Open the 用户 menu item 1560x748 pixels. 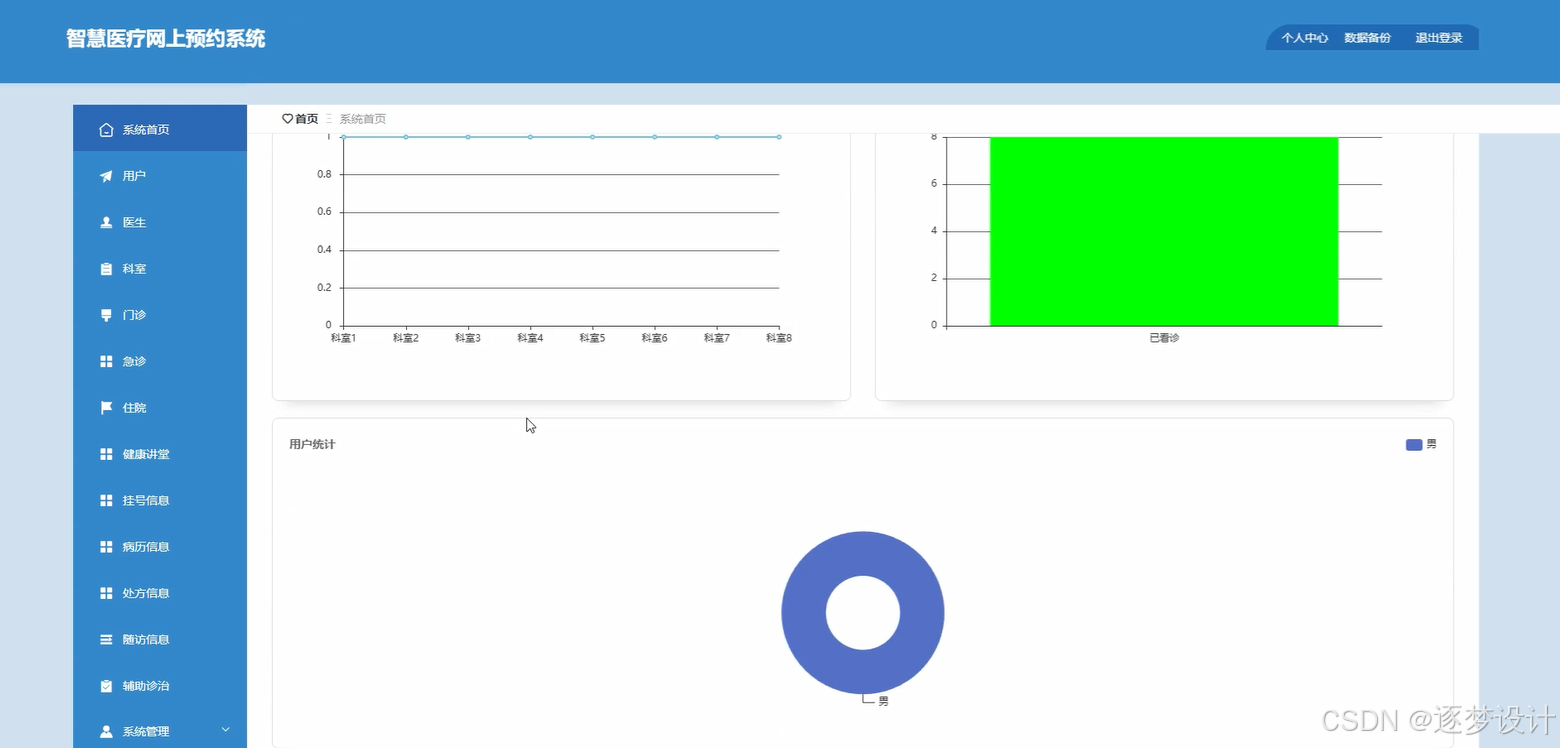pyautogui.click(x=160, y=176)
